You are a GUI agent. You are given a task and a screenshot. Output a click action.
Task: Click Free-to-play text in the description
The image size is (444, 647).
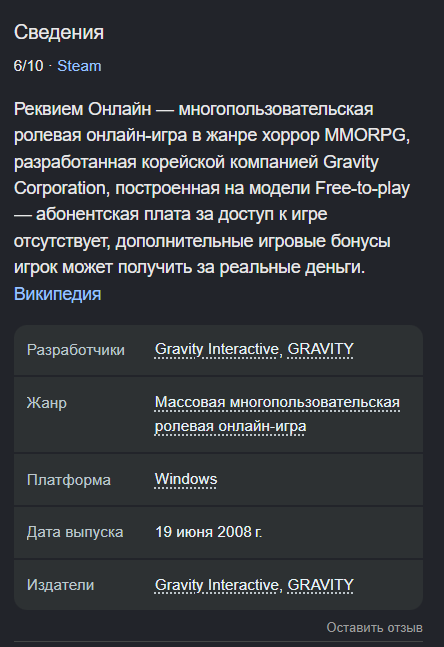pos(362,188)
